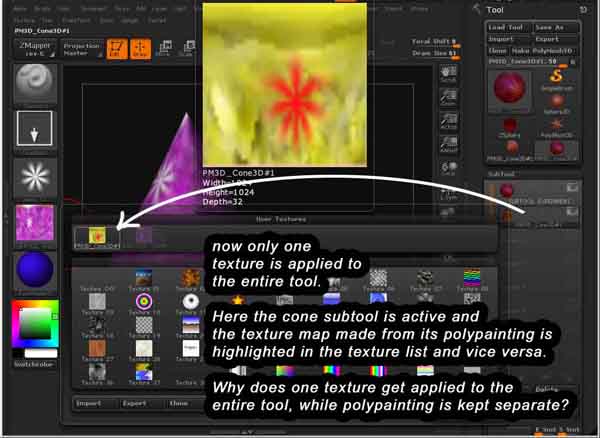Click the Scroll canvas icon on right shelf
600x438 pixels.
click(x=448, y=74)
